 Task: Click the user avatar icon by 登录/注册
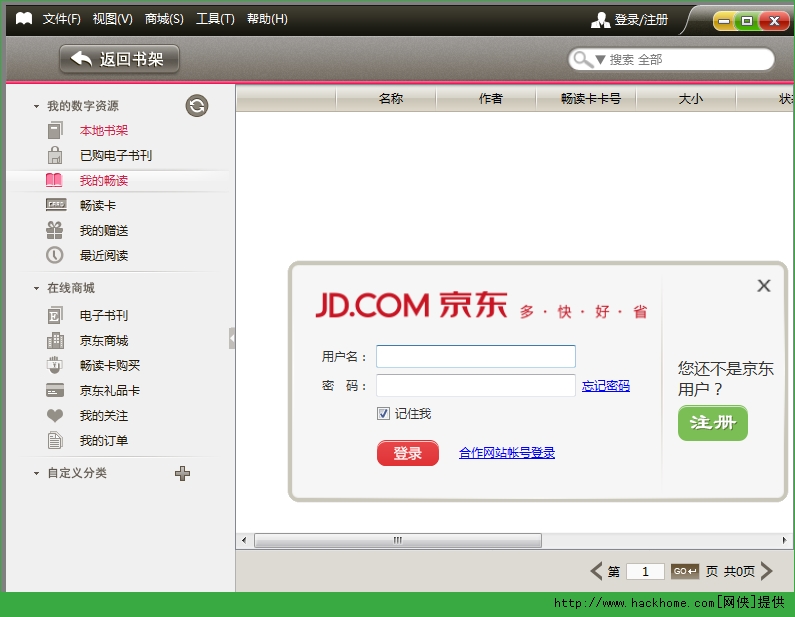pyautogui.click(x=600, y=20)
